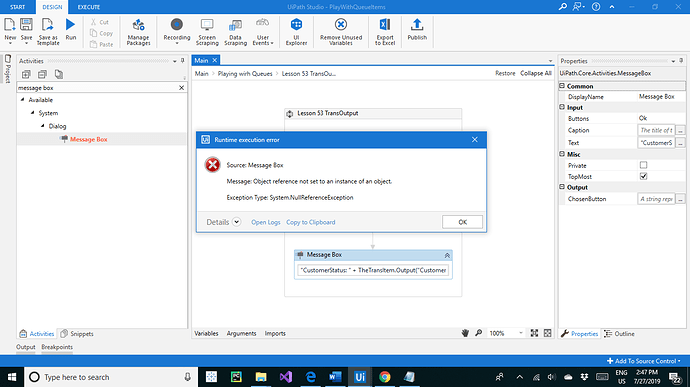Select Cut in the ribbon
The height and width of the screenshot is (387, 690).
click(x=100, y=22)
